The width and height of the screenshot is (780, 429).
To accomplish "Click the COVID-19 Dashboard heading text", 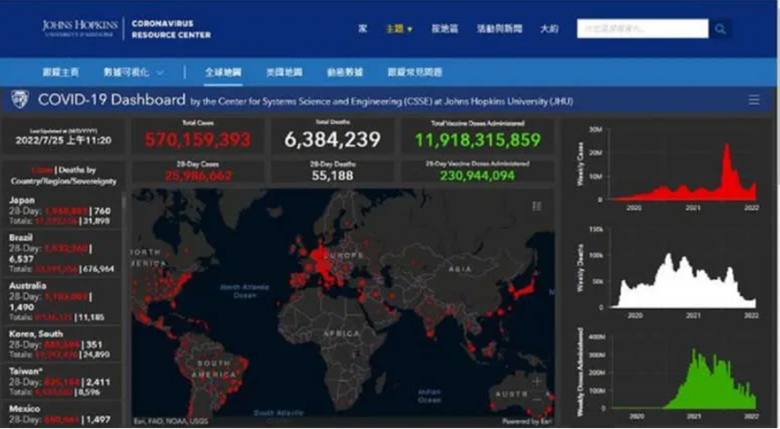I will [111, 100].
